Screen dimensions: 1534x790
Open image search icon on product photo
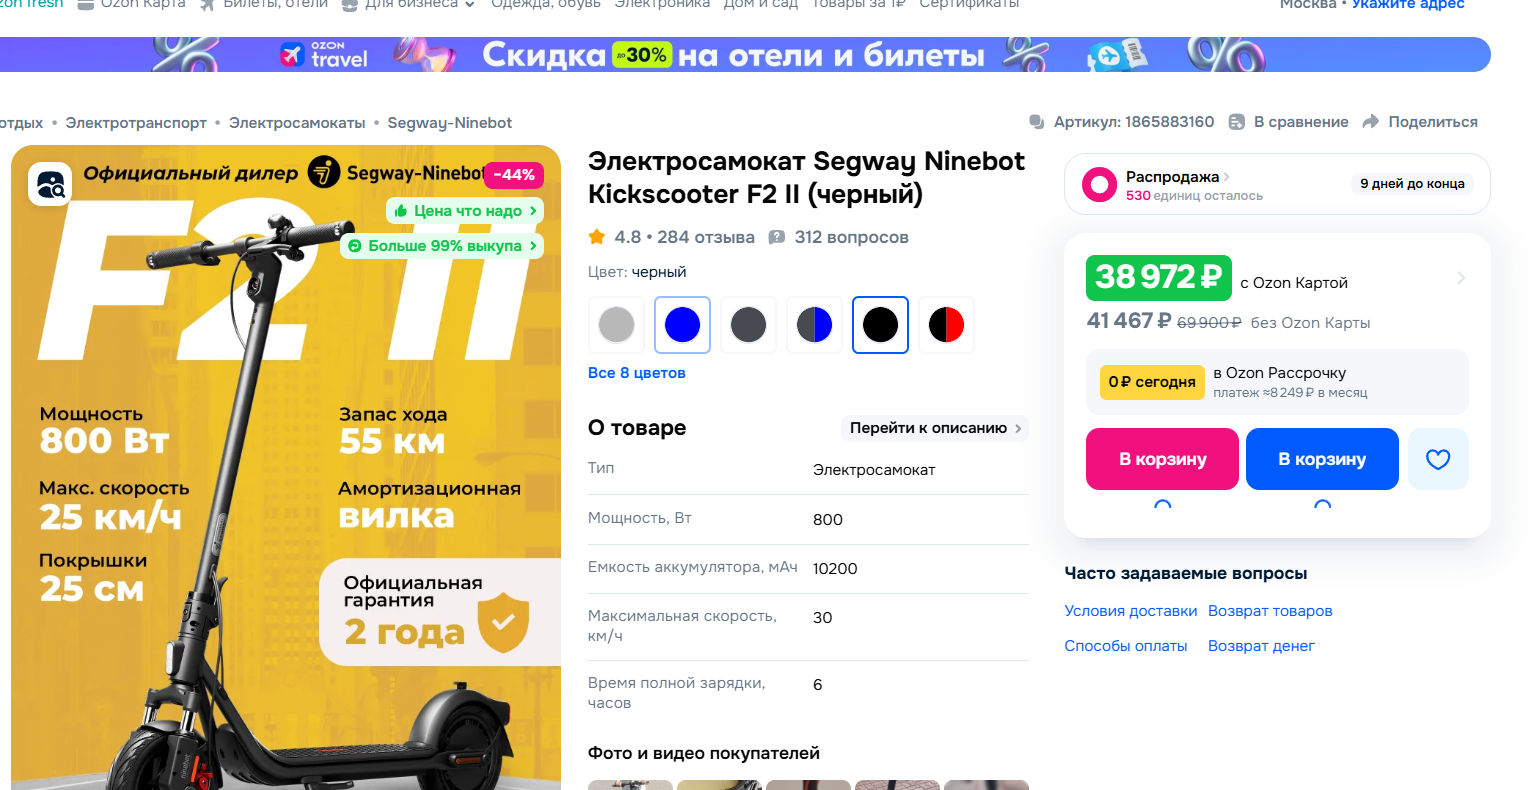(x=50, y=184)
